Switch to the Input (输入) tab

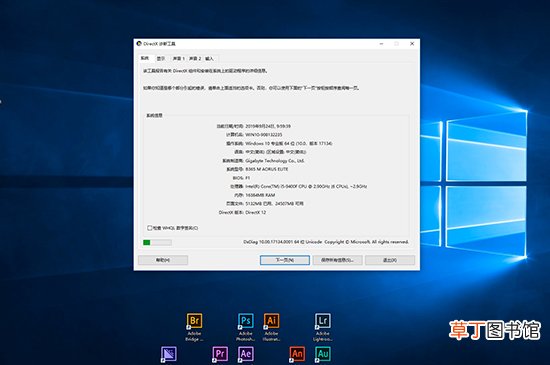click(x=209, y=59)
